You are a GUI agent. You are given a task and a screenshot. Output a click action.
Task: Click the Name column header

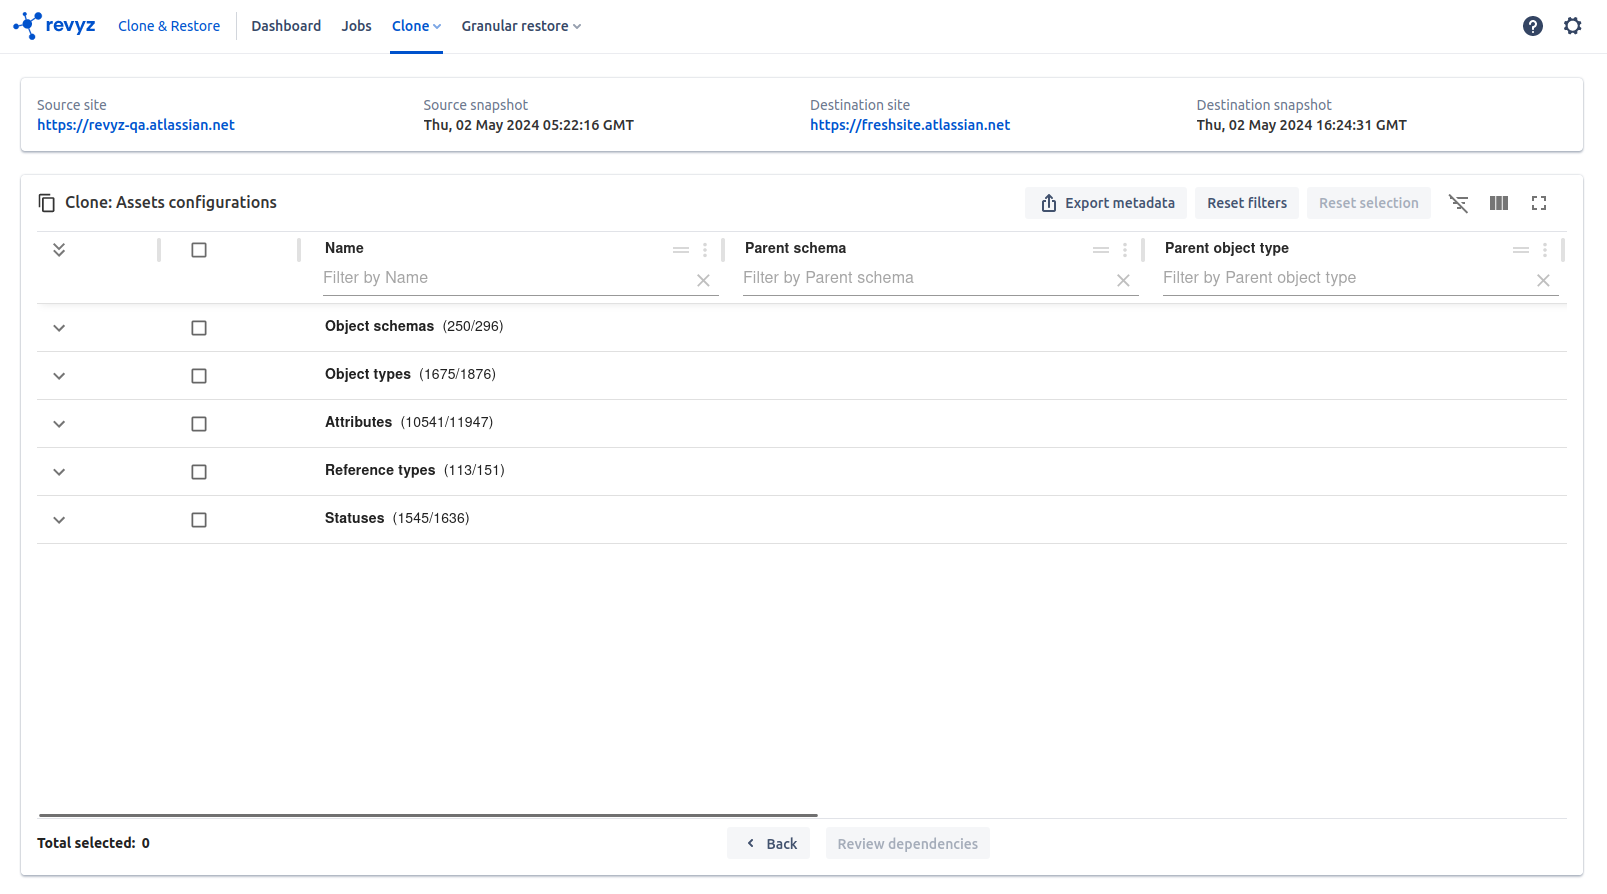[344, 248]
